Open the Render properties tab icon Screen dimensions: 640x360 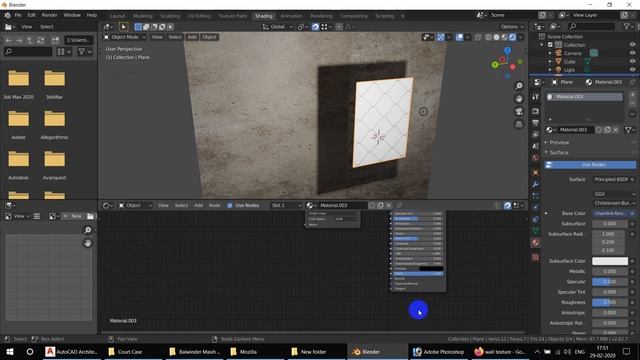536,111
